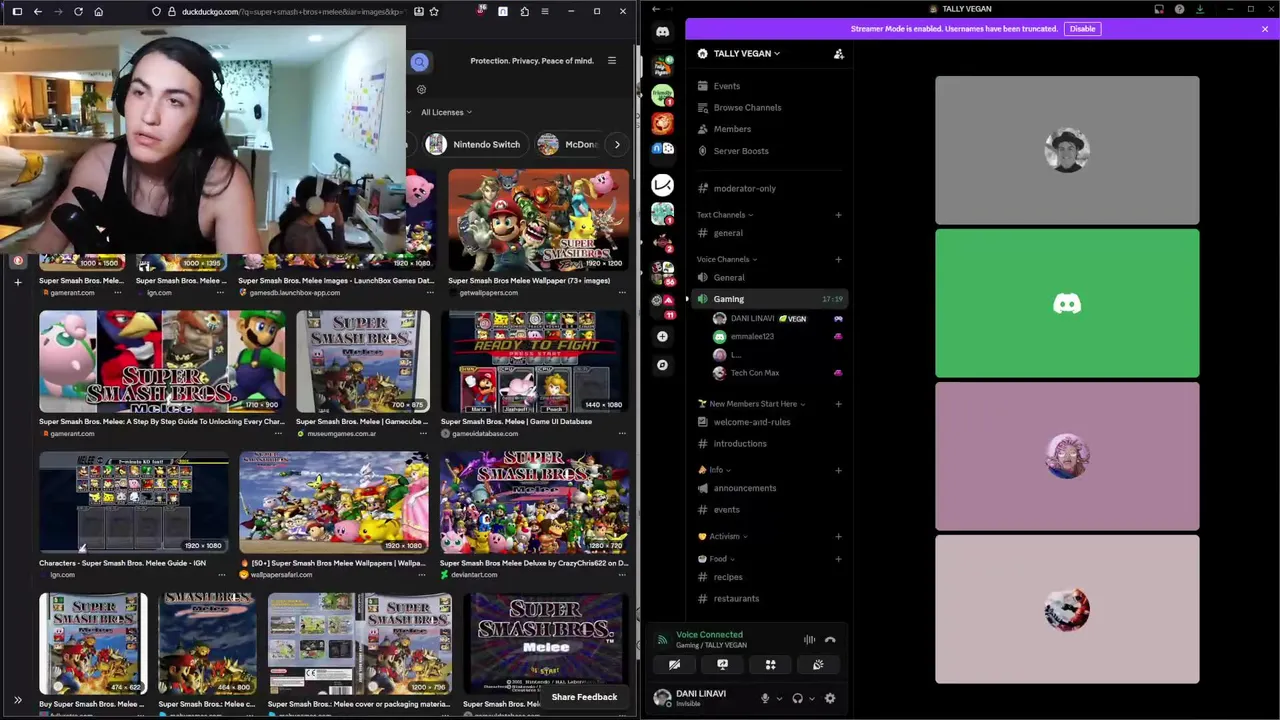Mute the Discord microphone
The image size is (1280, 720).
pyautogui.click(x=765, y=698)
